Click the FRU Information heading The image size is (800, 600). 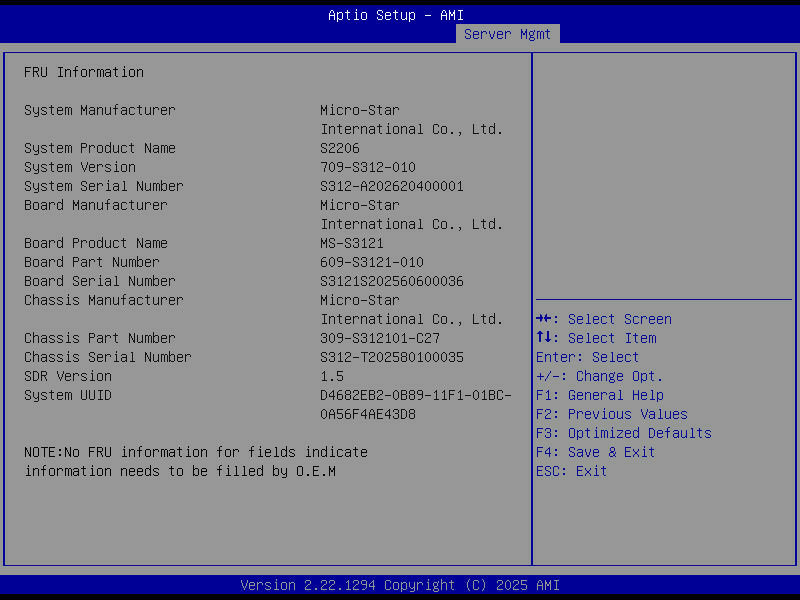coord(84,71)
